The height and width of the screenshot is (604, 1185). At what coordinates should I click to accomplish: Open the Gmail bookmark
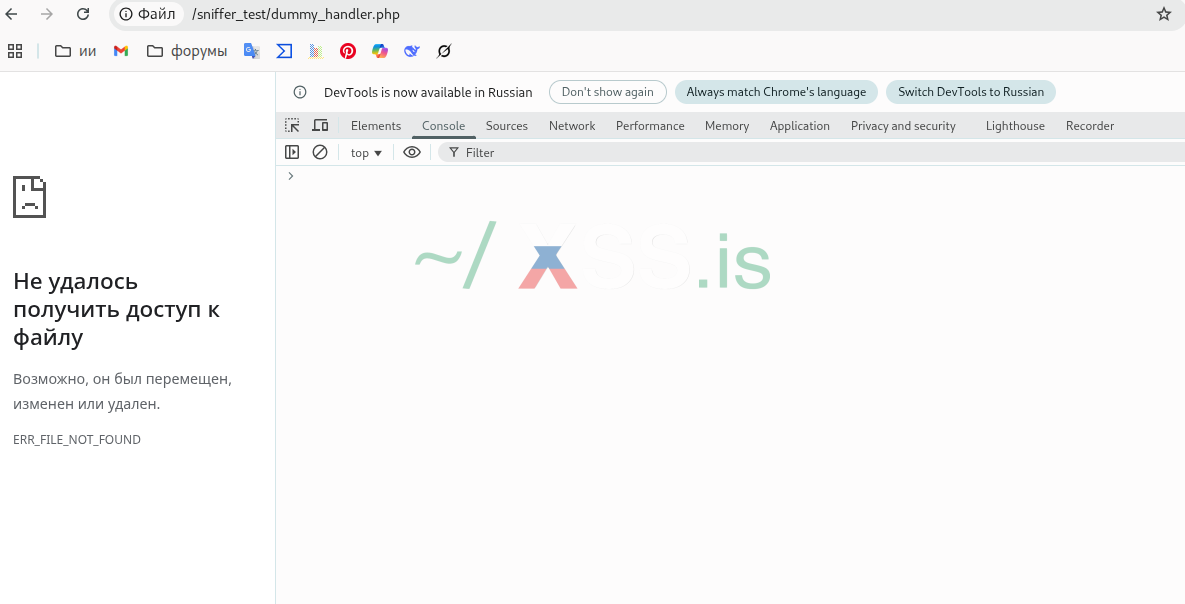(121, 51)
